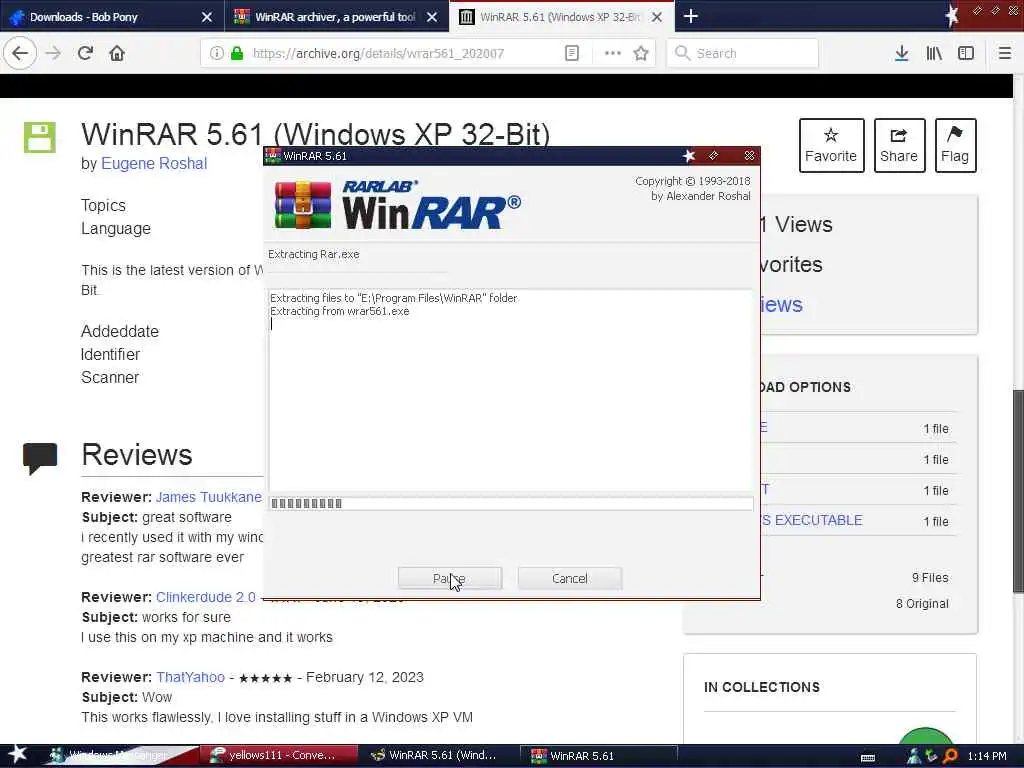Click the orange magnifier tray icon
This screenshot has width=1024, height=768.
coord(950,756)
